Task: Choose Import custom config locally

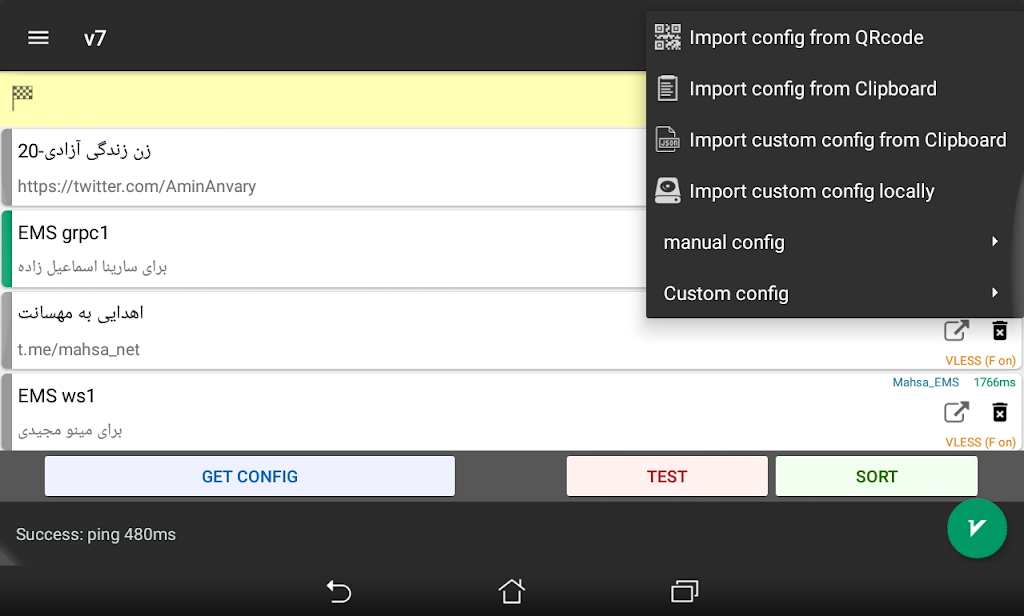Action: (x=811, y=191)
